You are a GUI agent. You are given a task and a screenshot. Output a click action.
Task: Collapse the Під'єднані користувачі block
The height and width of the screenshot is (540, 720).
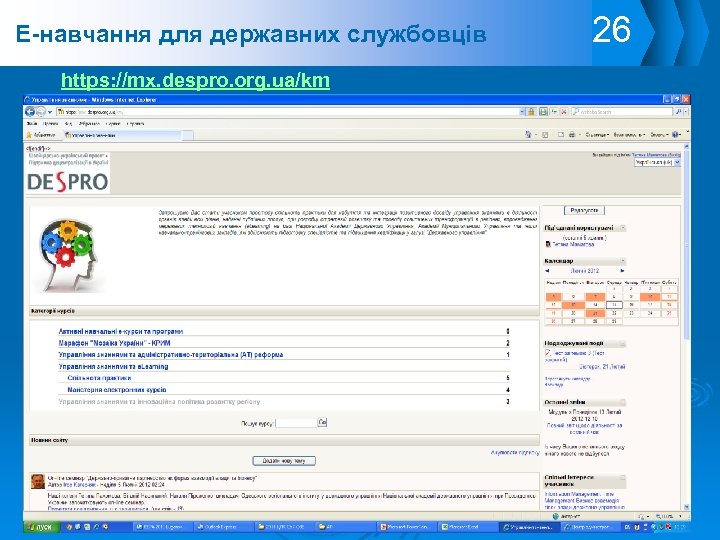point(623,228)
